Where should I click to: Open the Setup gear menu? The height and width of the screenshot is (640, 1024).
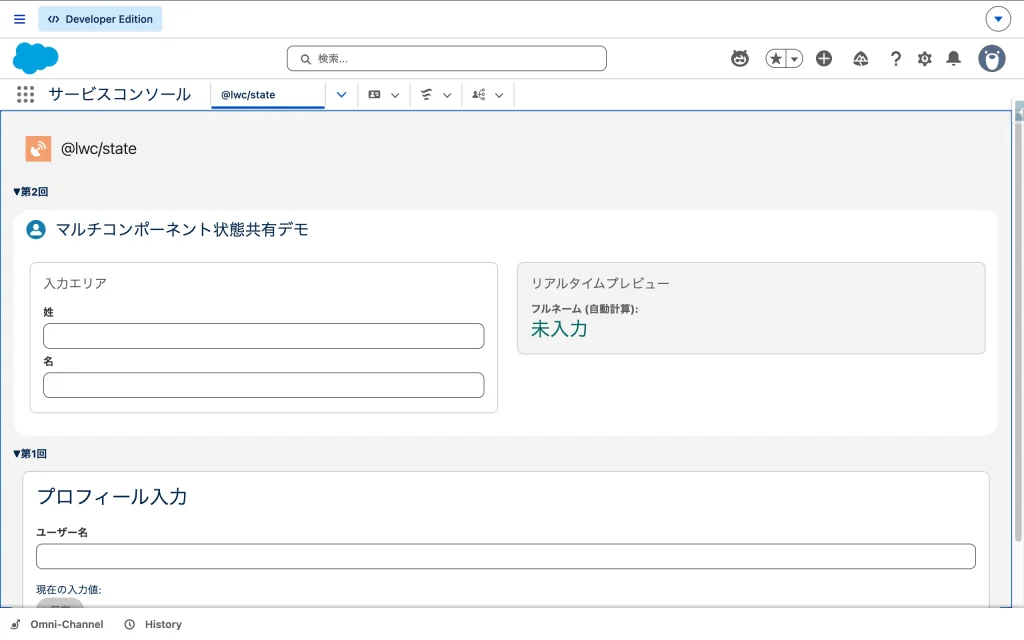(x=925, y=59)
